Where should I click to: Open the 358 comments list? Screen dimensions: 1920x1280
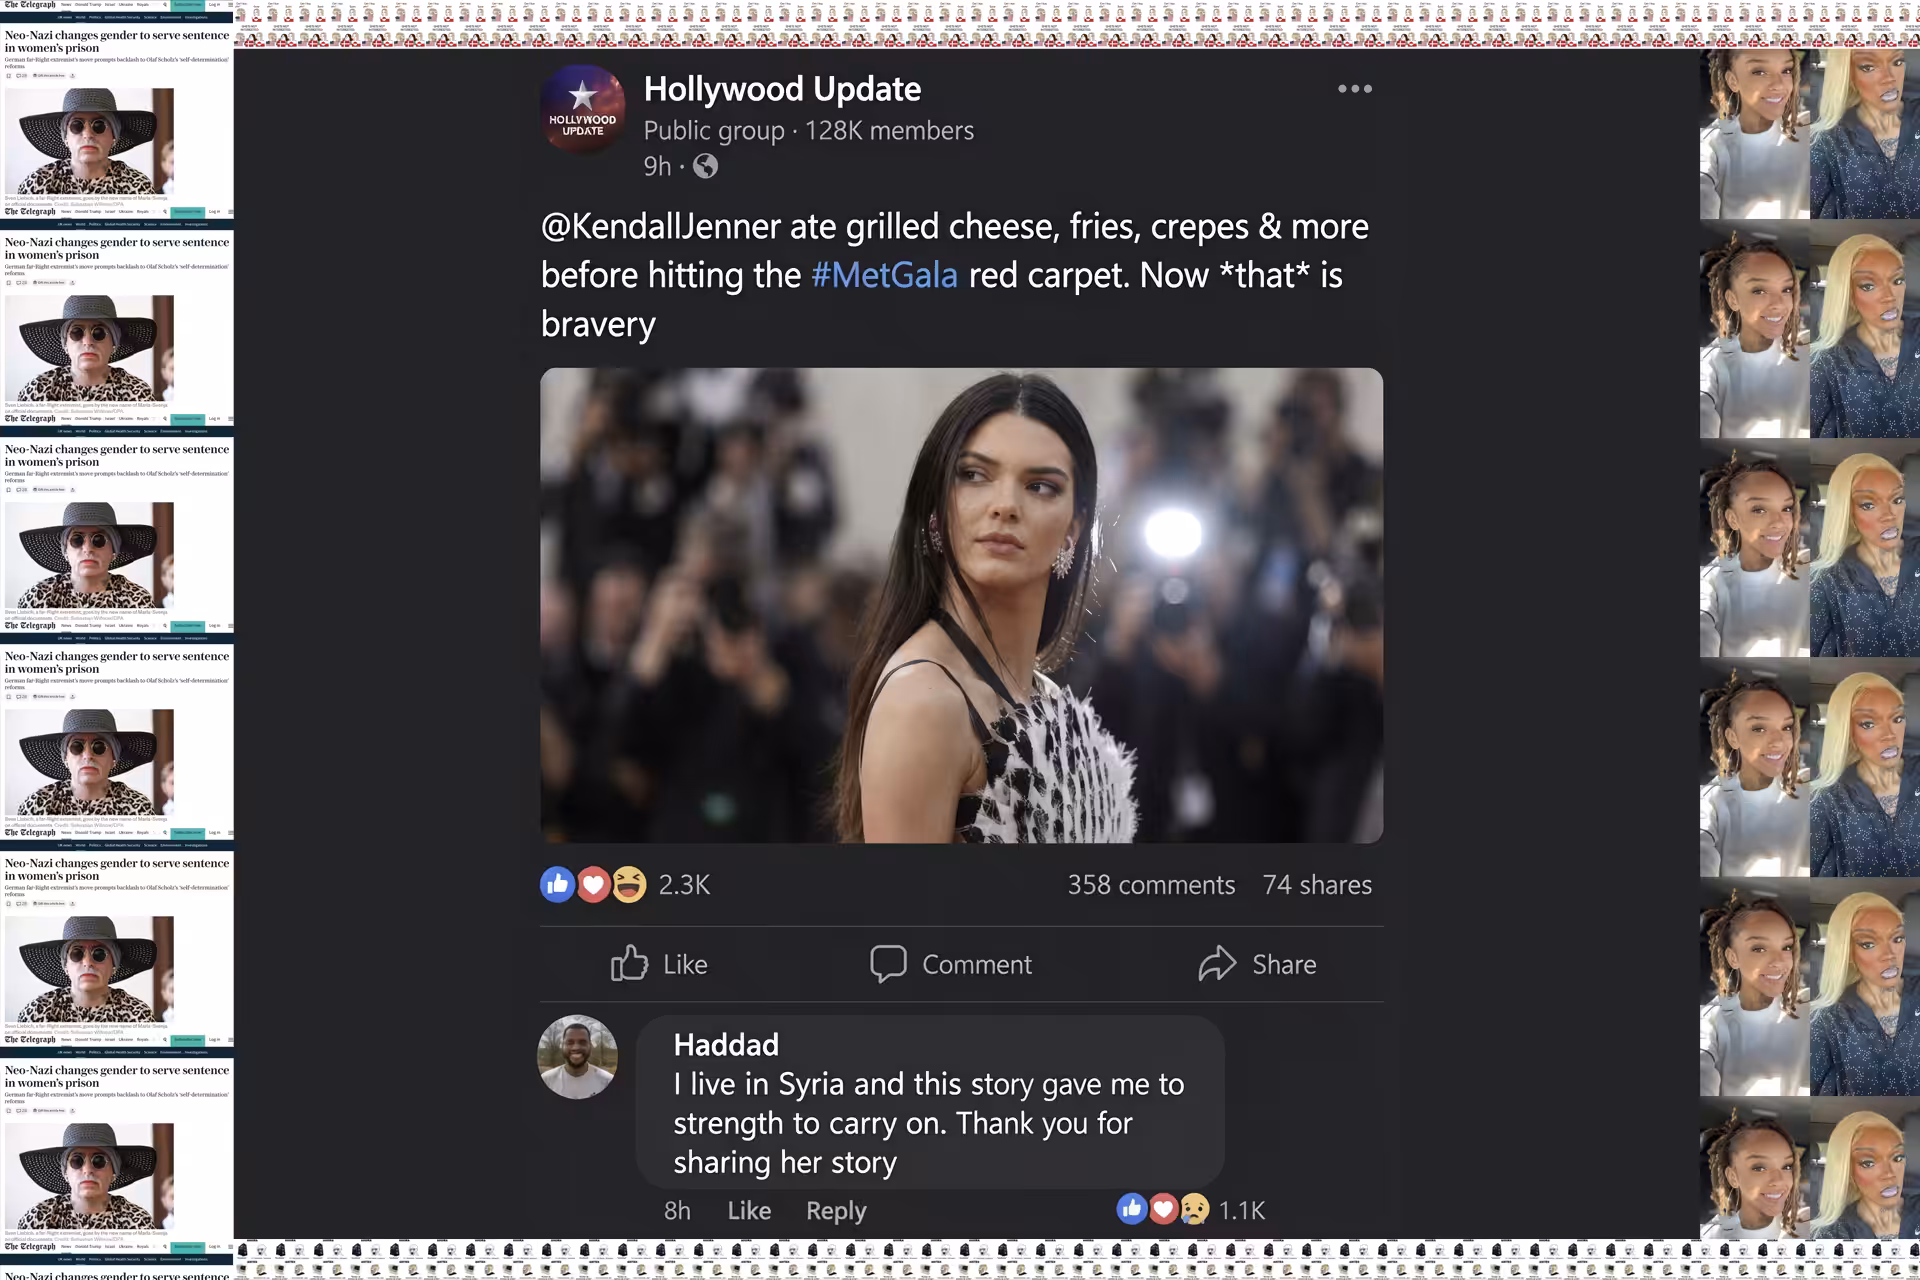point(1151,885)
